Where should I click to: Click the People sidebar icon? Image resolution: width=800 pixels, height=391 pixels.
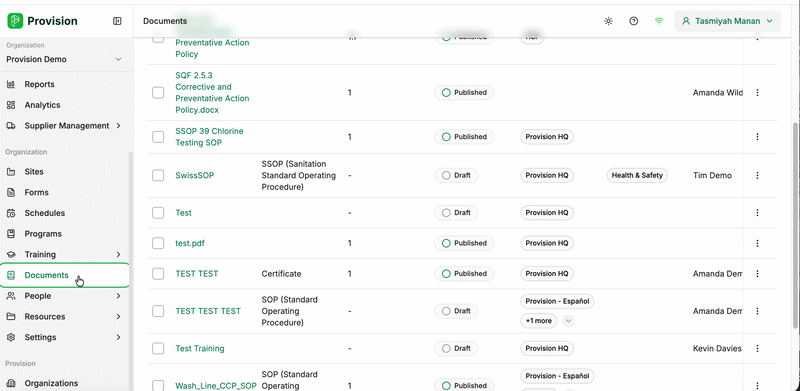pos(11,296)
